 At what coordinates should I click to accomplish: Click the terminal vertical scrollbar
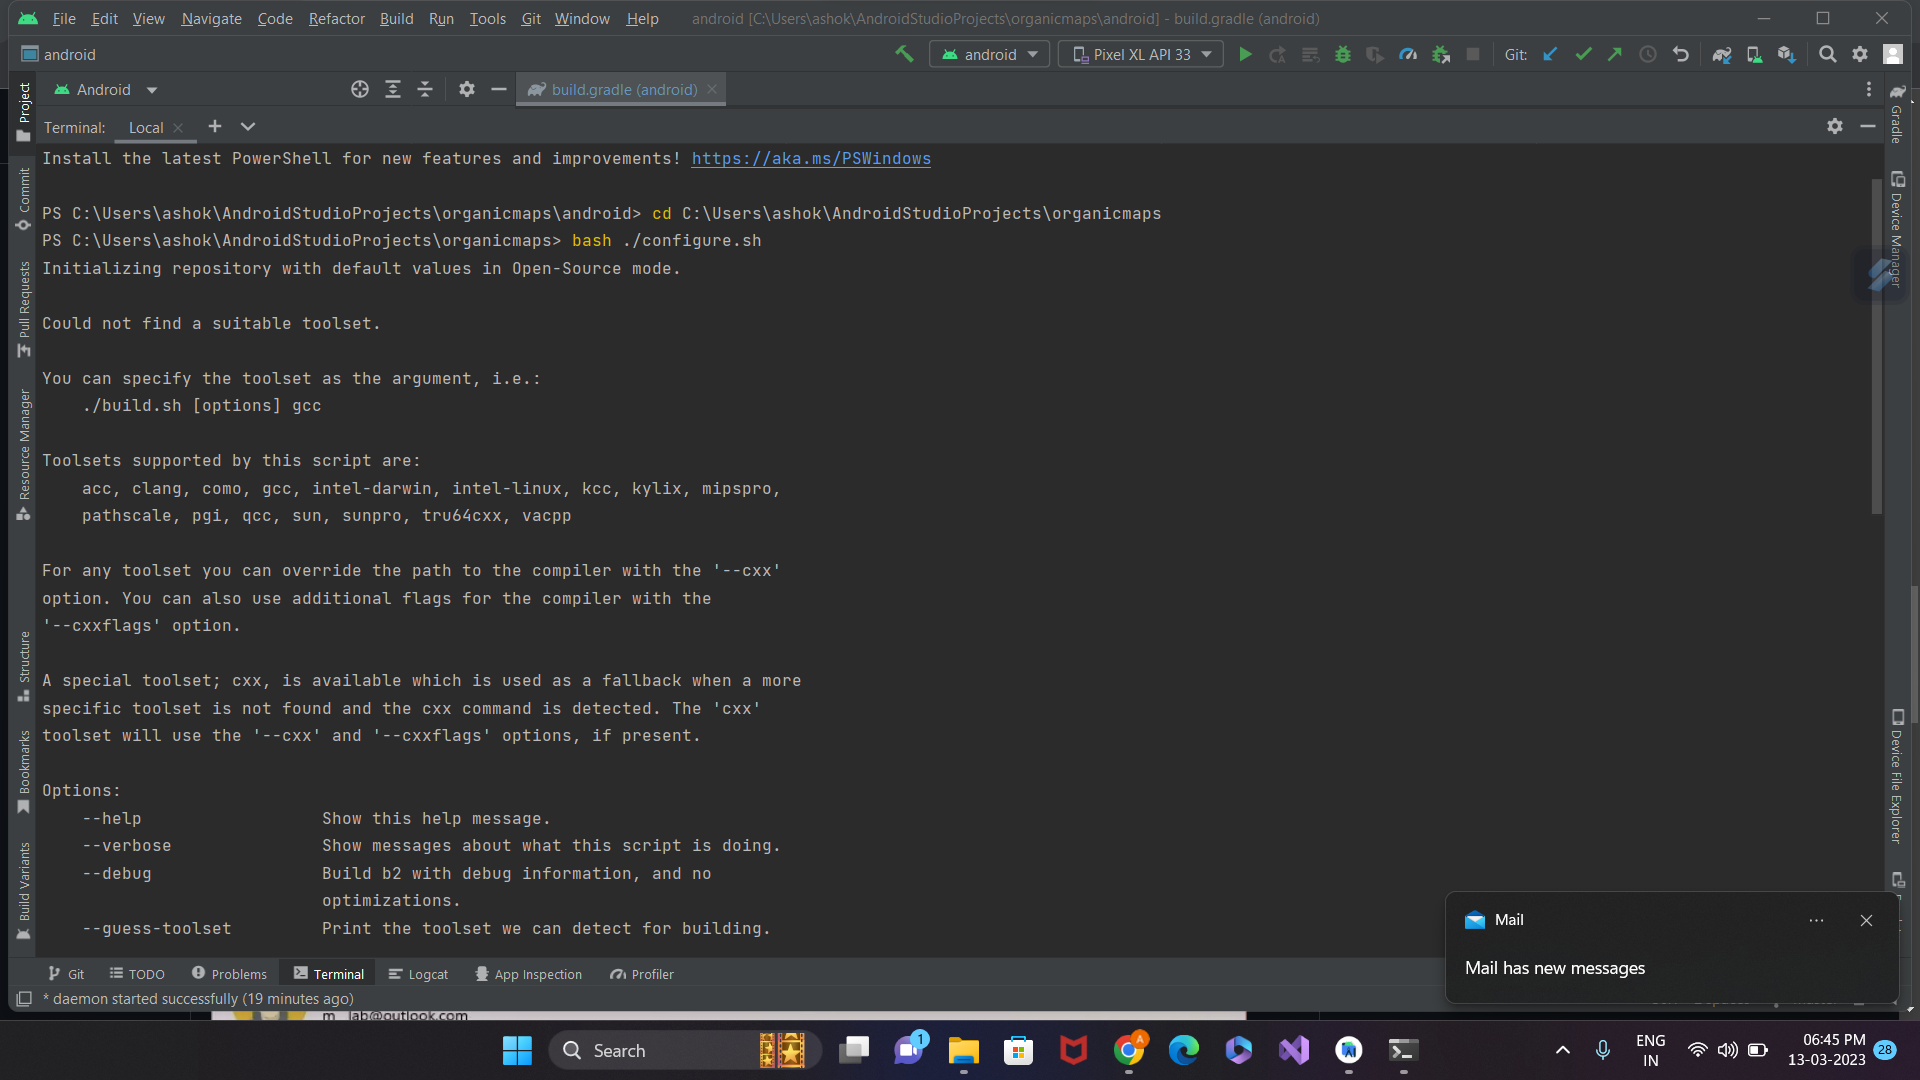coord(1877,346)
